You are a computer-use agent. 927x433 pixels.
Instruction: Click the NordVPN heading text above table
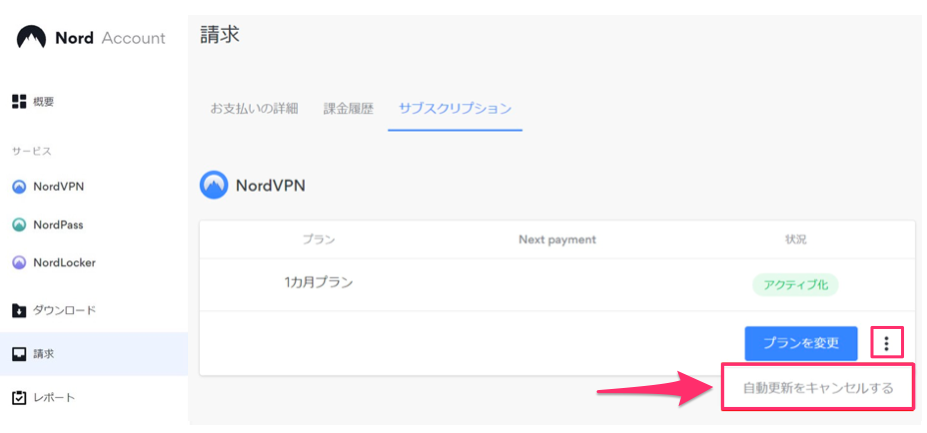tap(271, 185)
